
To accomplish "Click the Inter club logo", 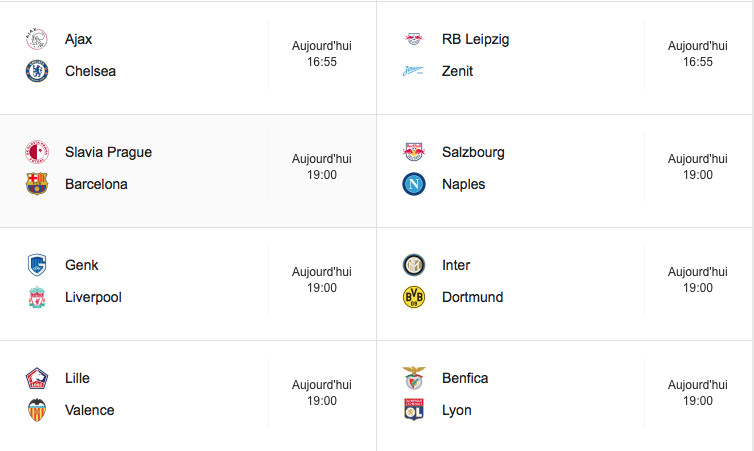I will click(x=413, y=265).
